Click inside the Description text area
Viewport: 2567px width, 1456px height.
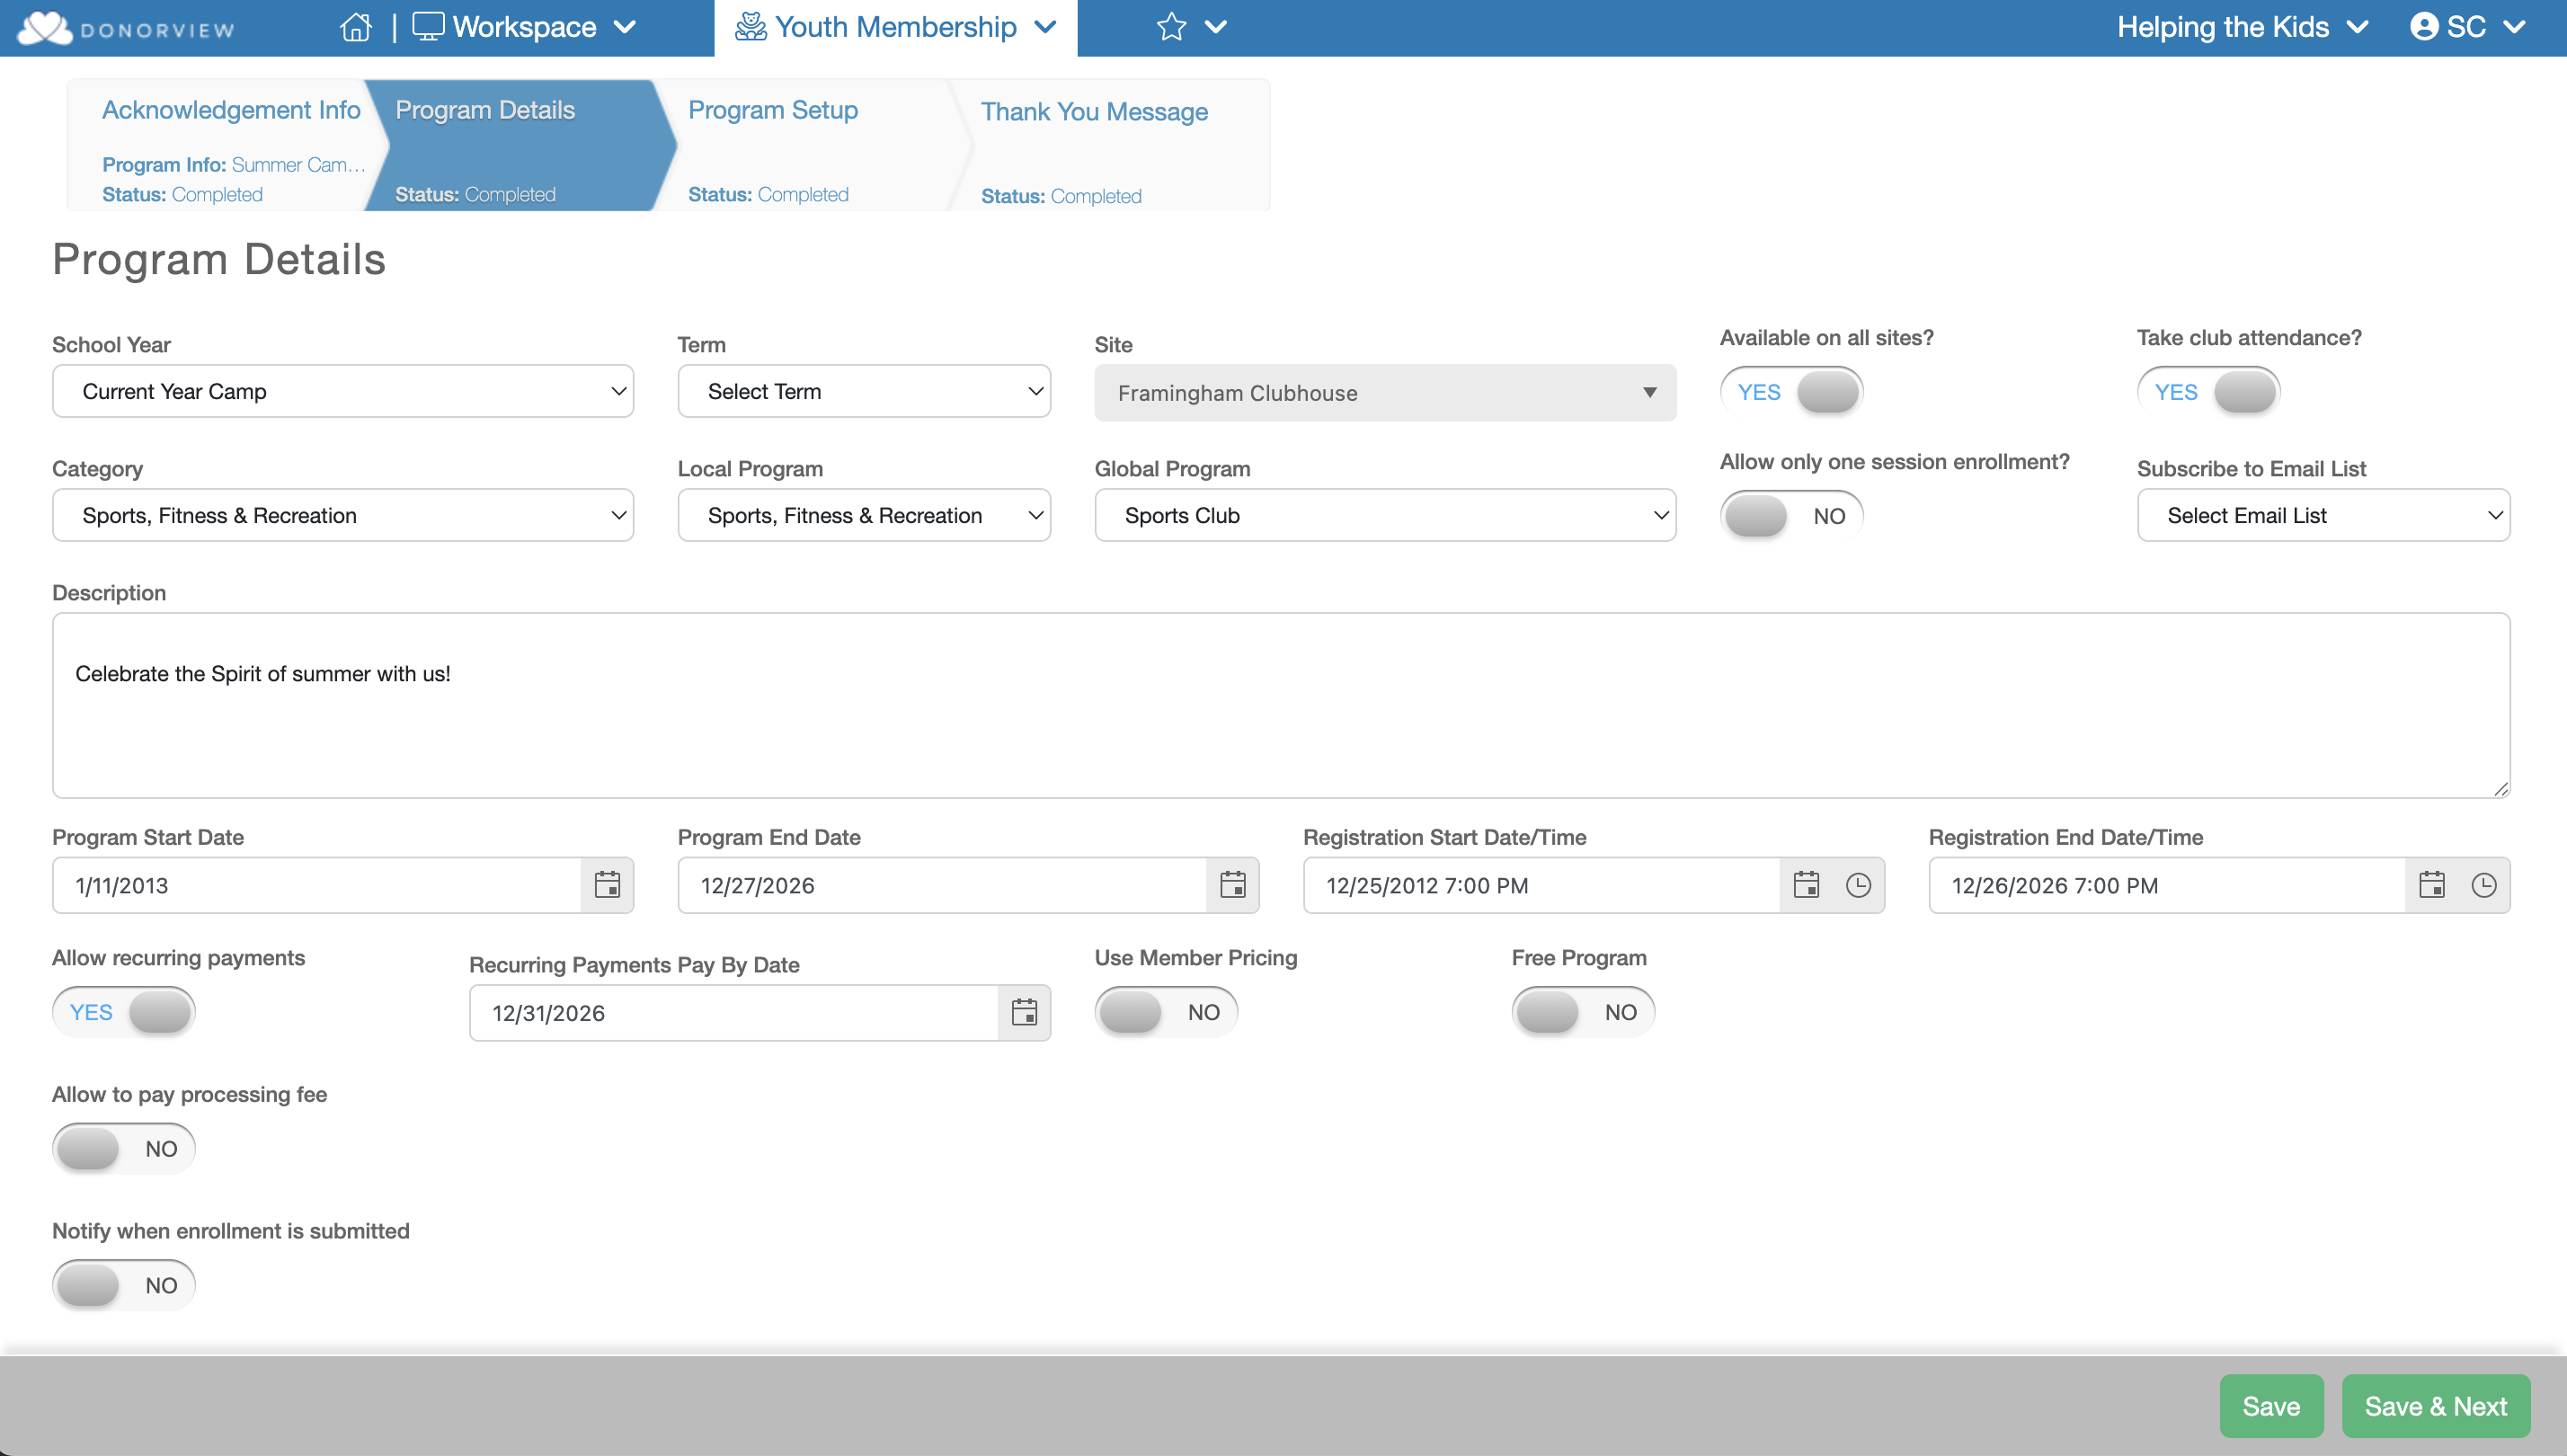tap(1280, 705)
